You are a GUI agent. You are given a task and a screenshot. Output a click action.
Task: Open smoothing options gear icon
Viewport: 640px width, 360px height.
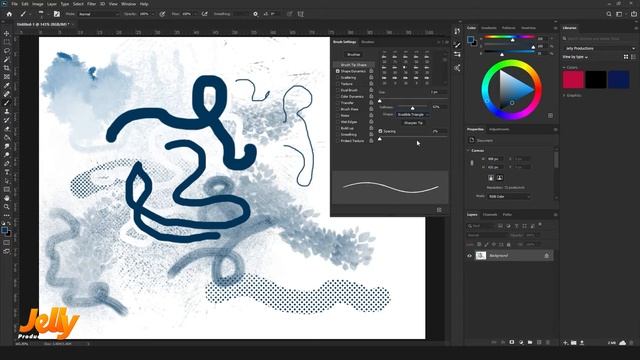pos(256,14)
